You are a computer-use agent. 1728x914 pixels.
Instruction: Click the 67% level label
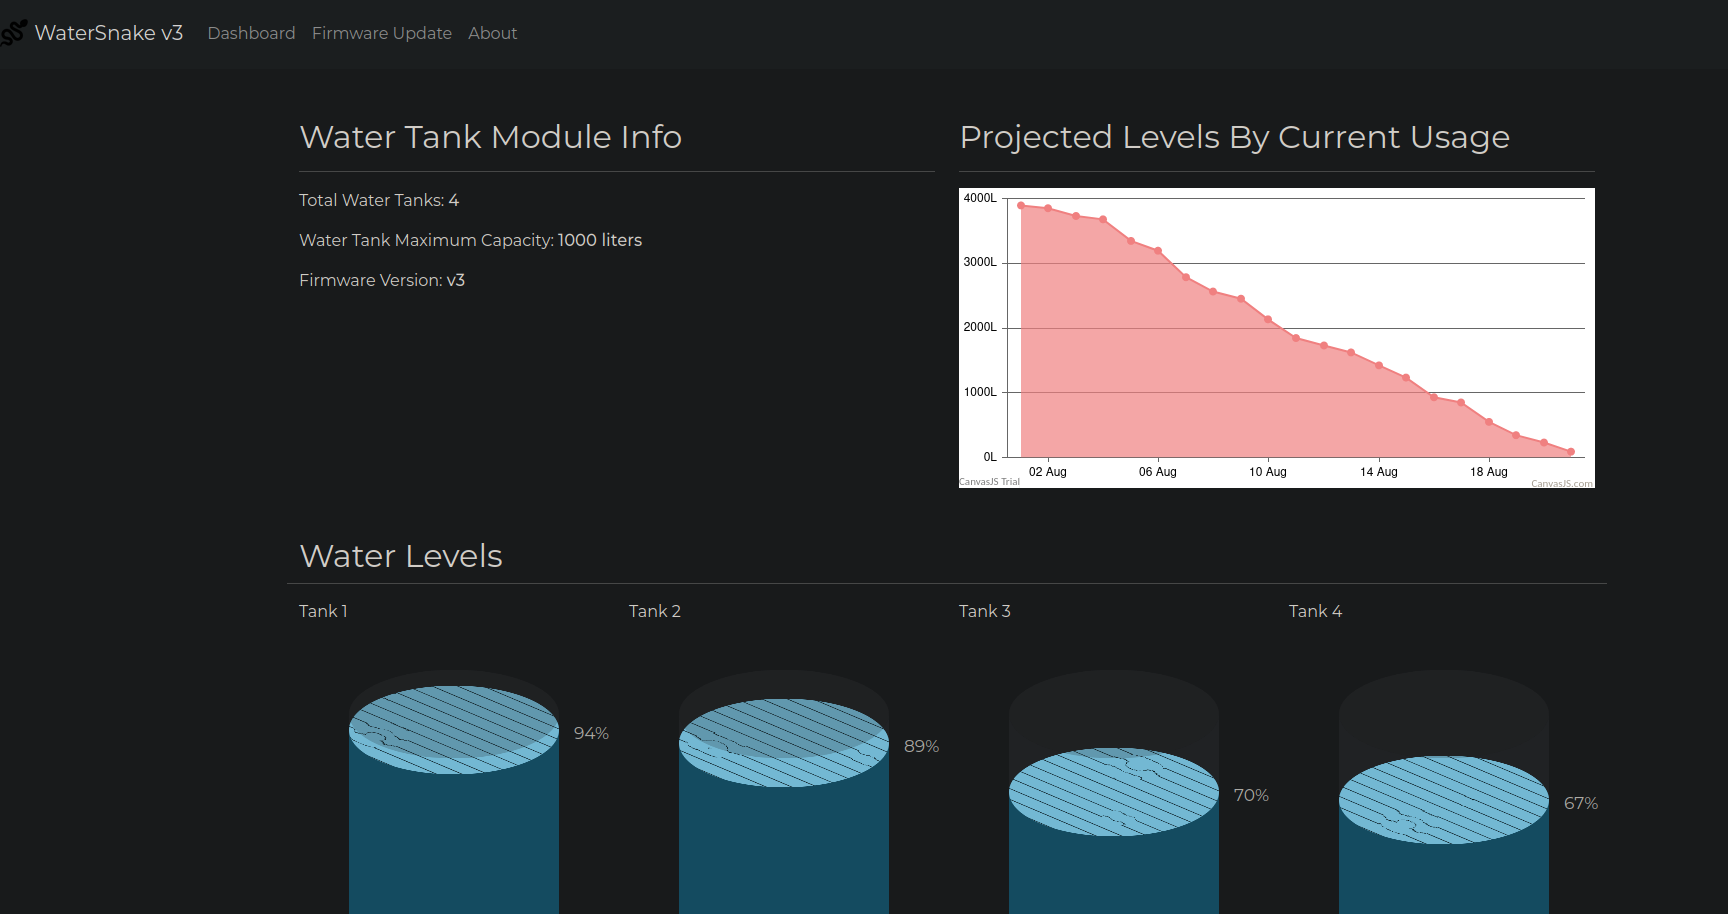click(x=1581, y=803)
